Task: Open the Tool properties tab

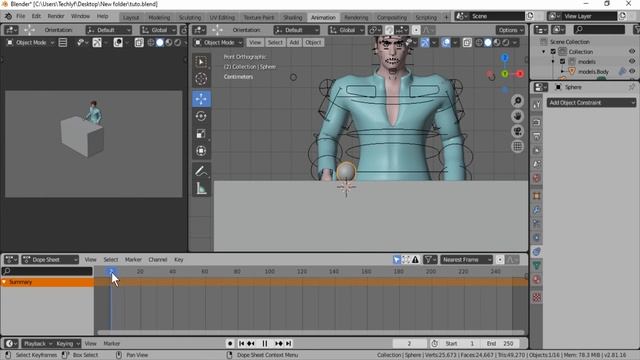Action: coord(537,105)
